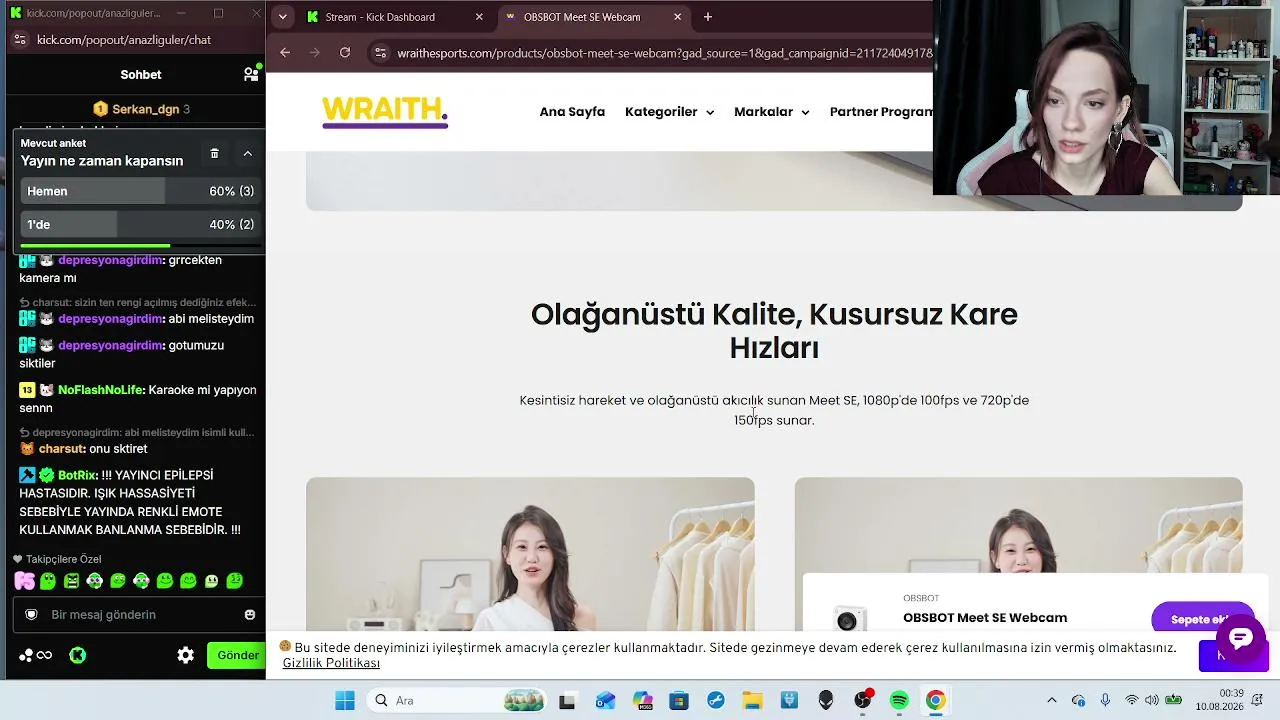Close the Stream - Kick Dashboard tab
Screen dimensions: 1280x720
tap(479, 17)
